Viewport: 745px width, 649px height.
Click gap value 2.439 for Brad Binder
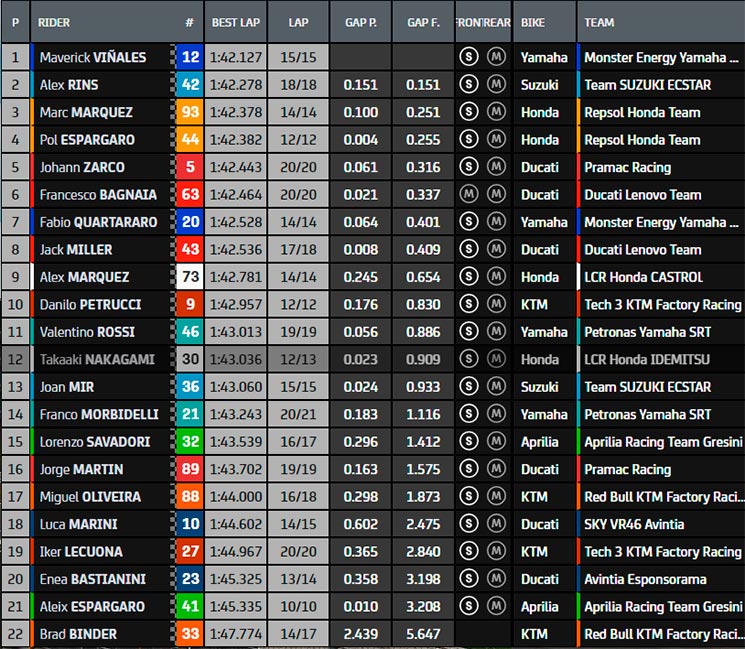[x=361, y=634]
